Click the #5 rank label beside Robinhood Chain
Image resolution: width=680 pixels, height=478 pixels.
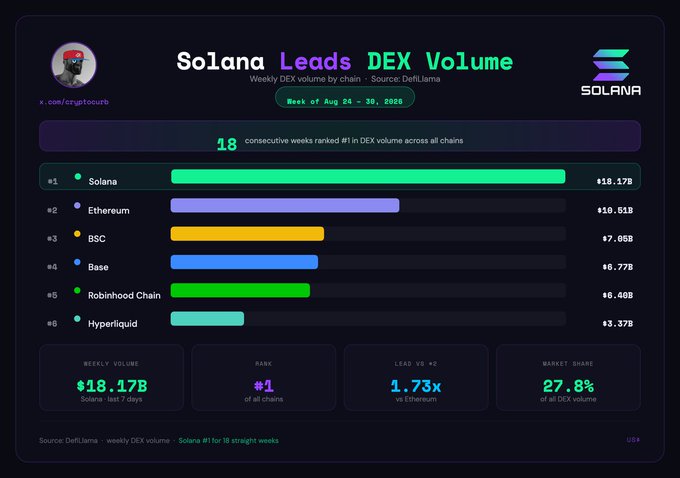click(x=52, y=295)
